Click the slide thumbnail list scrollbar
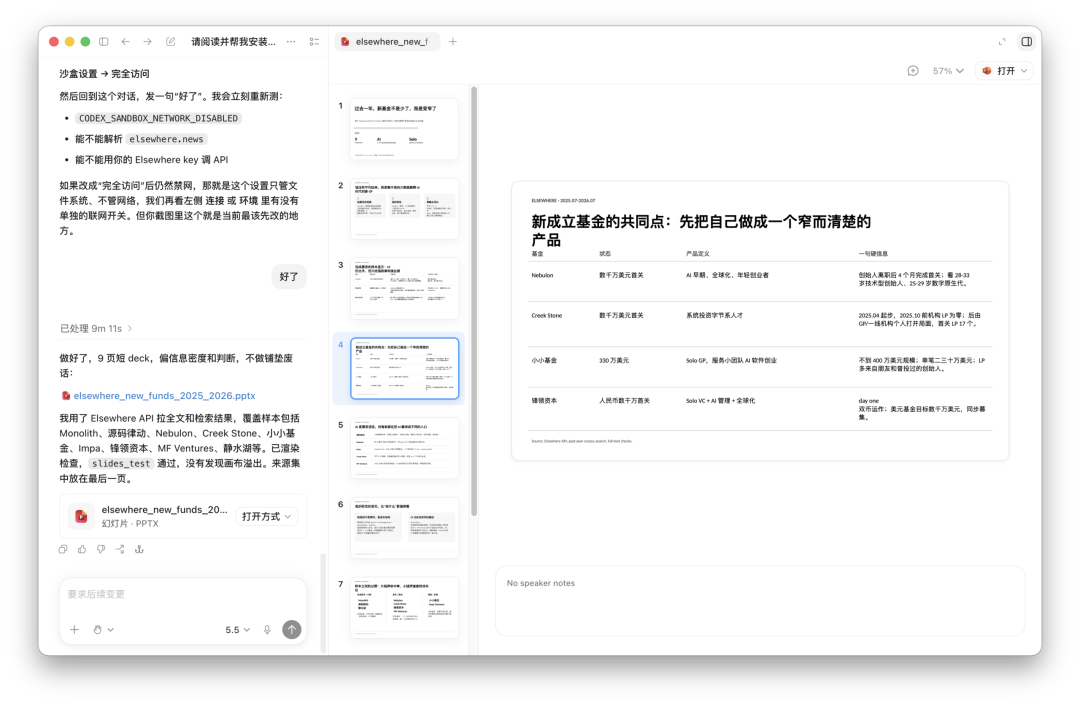The width and height of the screenshot is (1080, 706). tap(473, 301)
